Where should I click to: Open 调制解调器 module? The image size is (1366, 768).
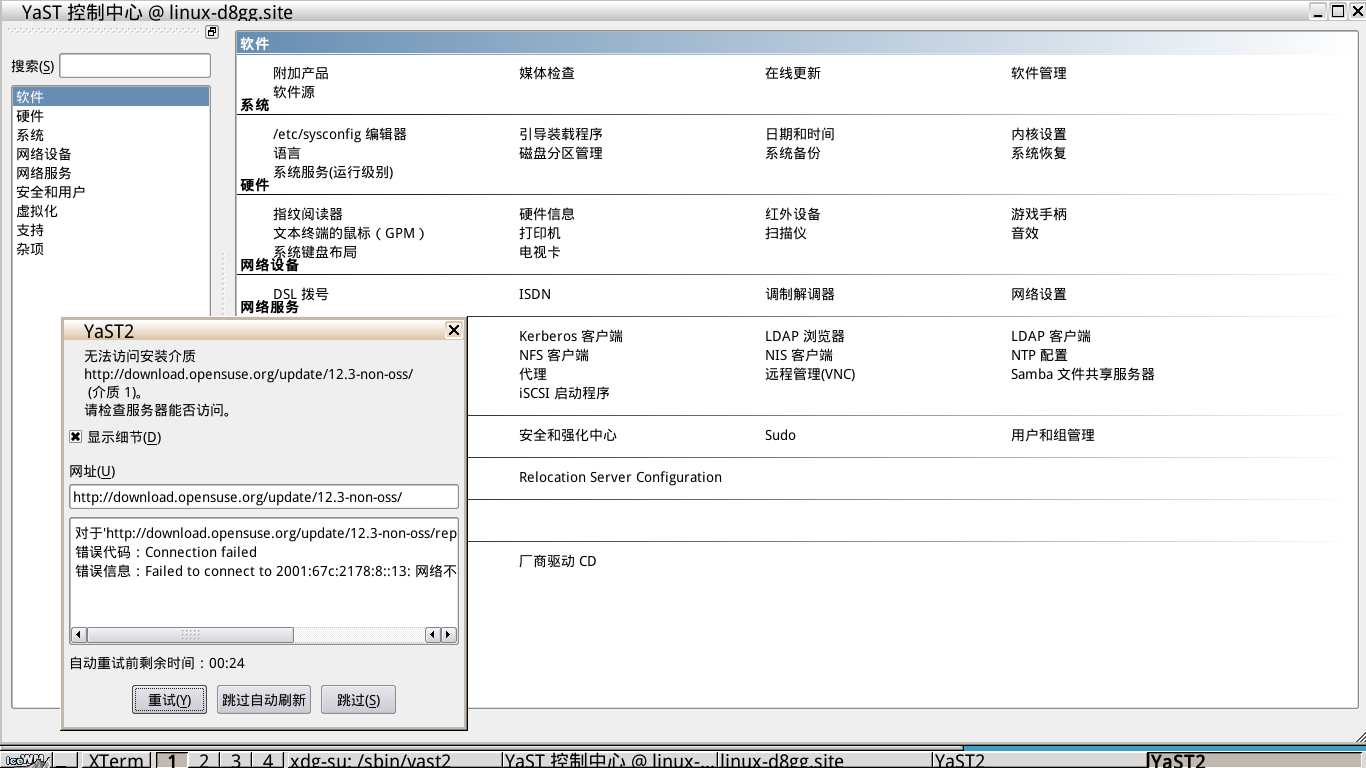(x=800, y=294)
